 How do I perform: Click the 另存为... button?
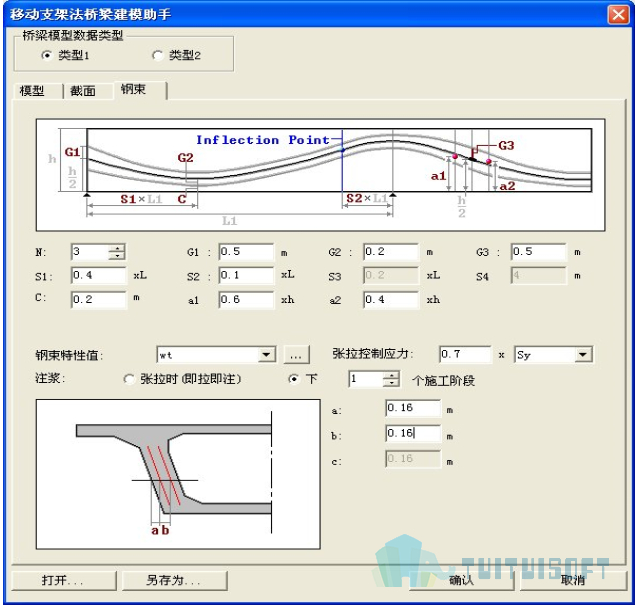(174, 581)
